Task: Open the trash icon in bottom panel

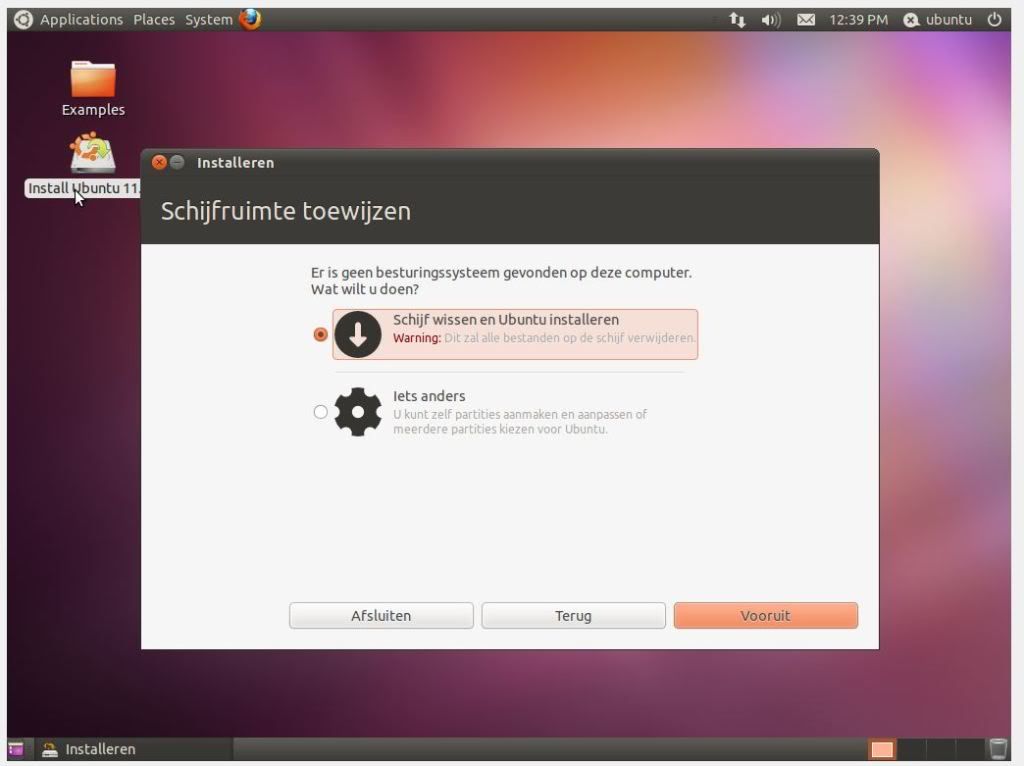Action: pyautogui.click(x=998, y=749)
